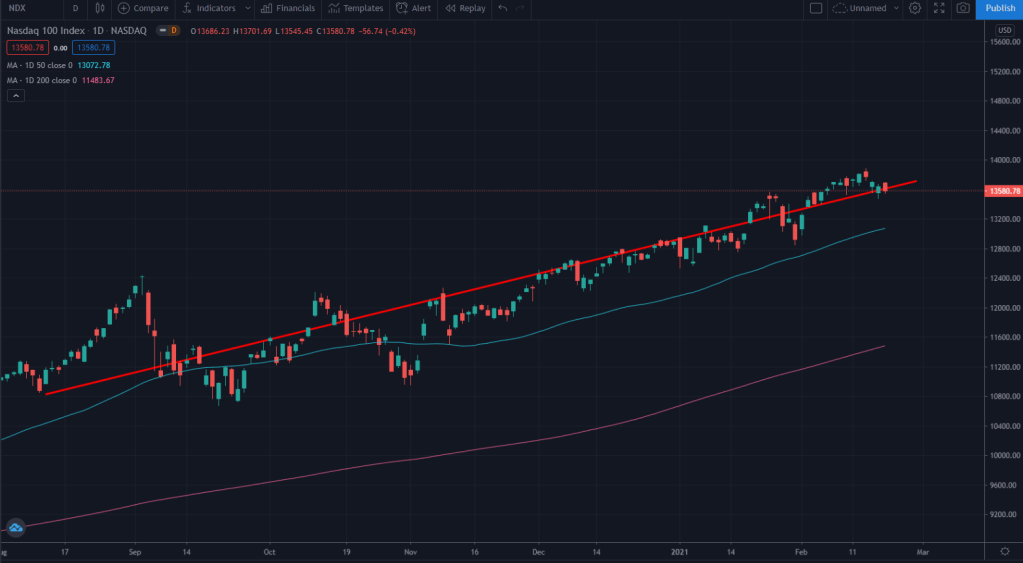This screenshot has height=563, width=1023.
Task: Create an Alert from toolbar
Action: click(413, 8)
